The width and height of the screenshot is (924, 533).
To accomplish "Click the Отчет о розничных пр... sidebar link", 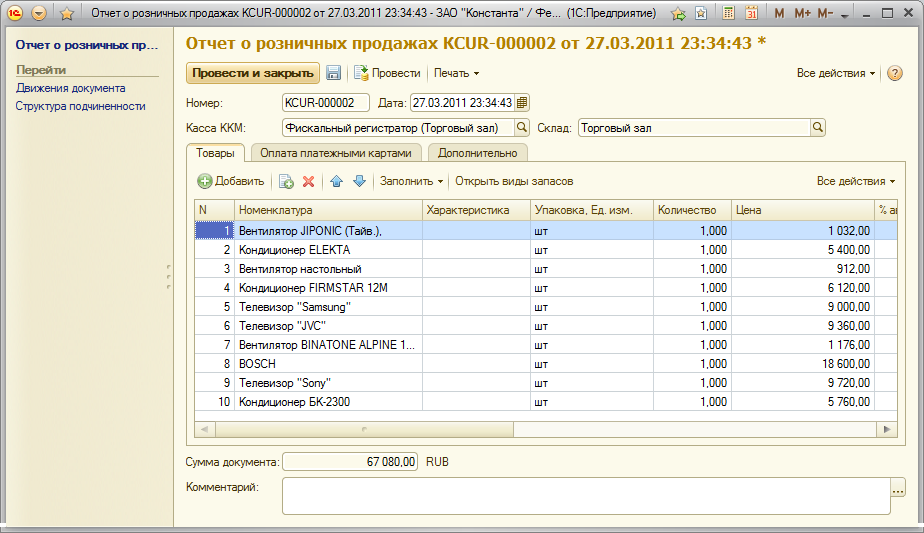I will (87, 45).
